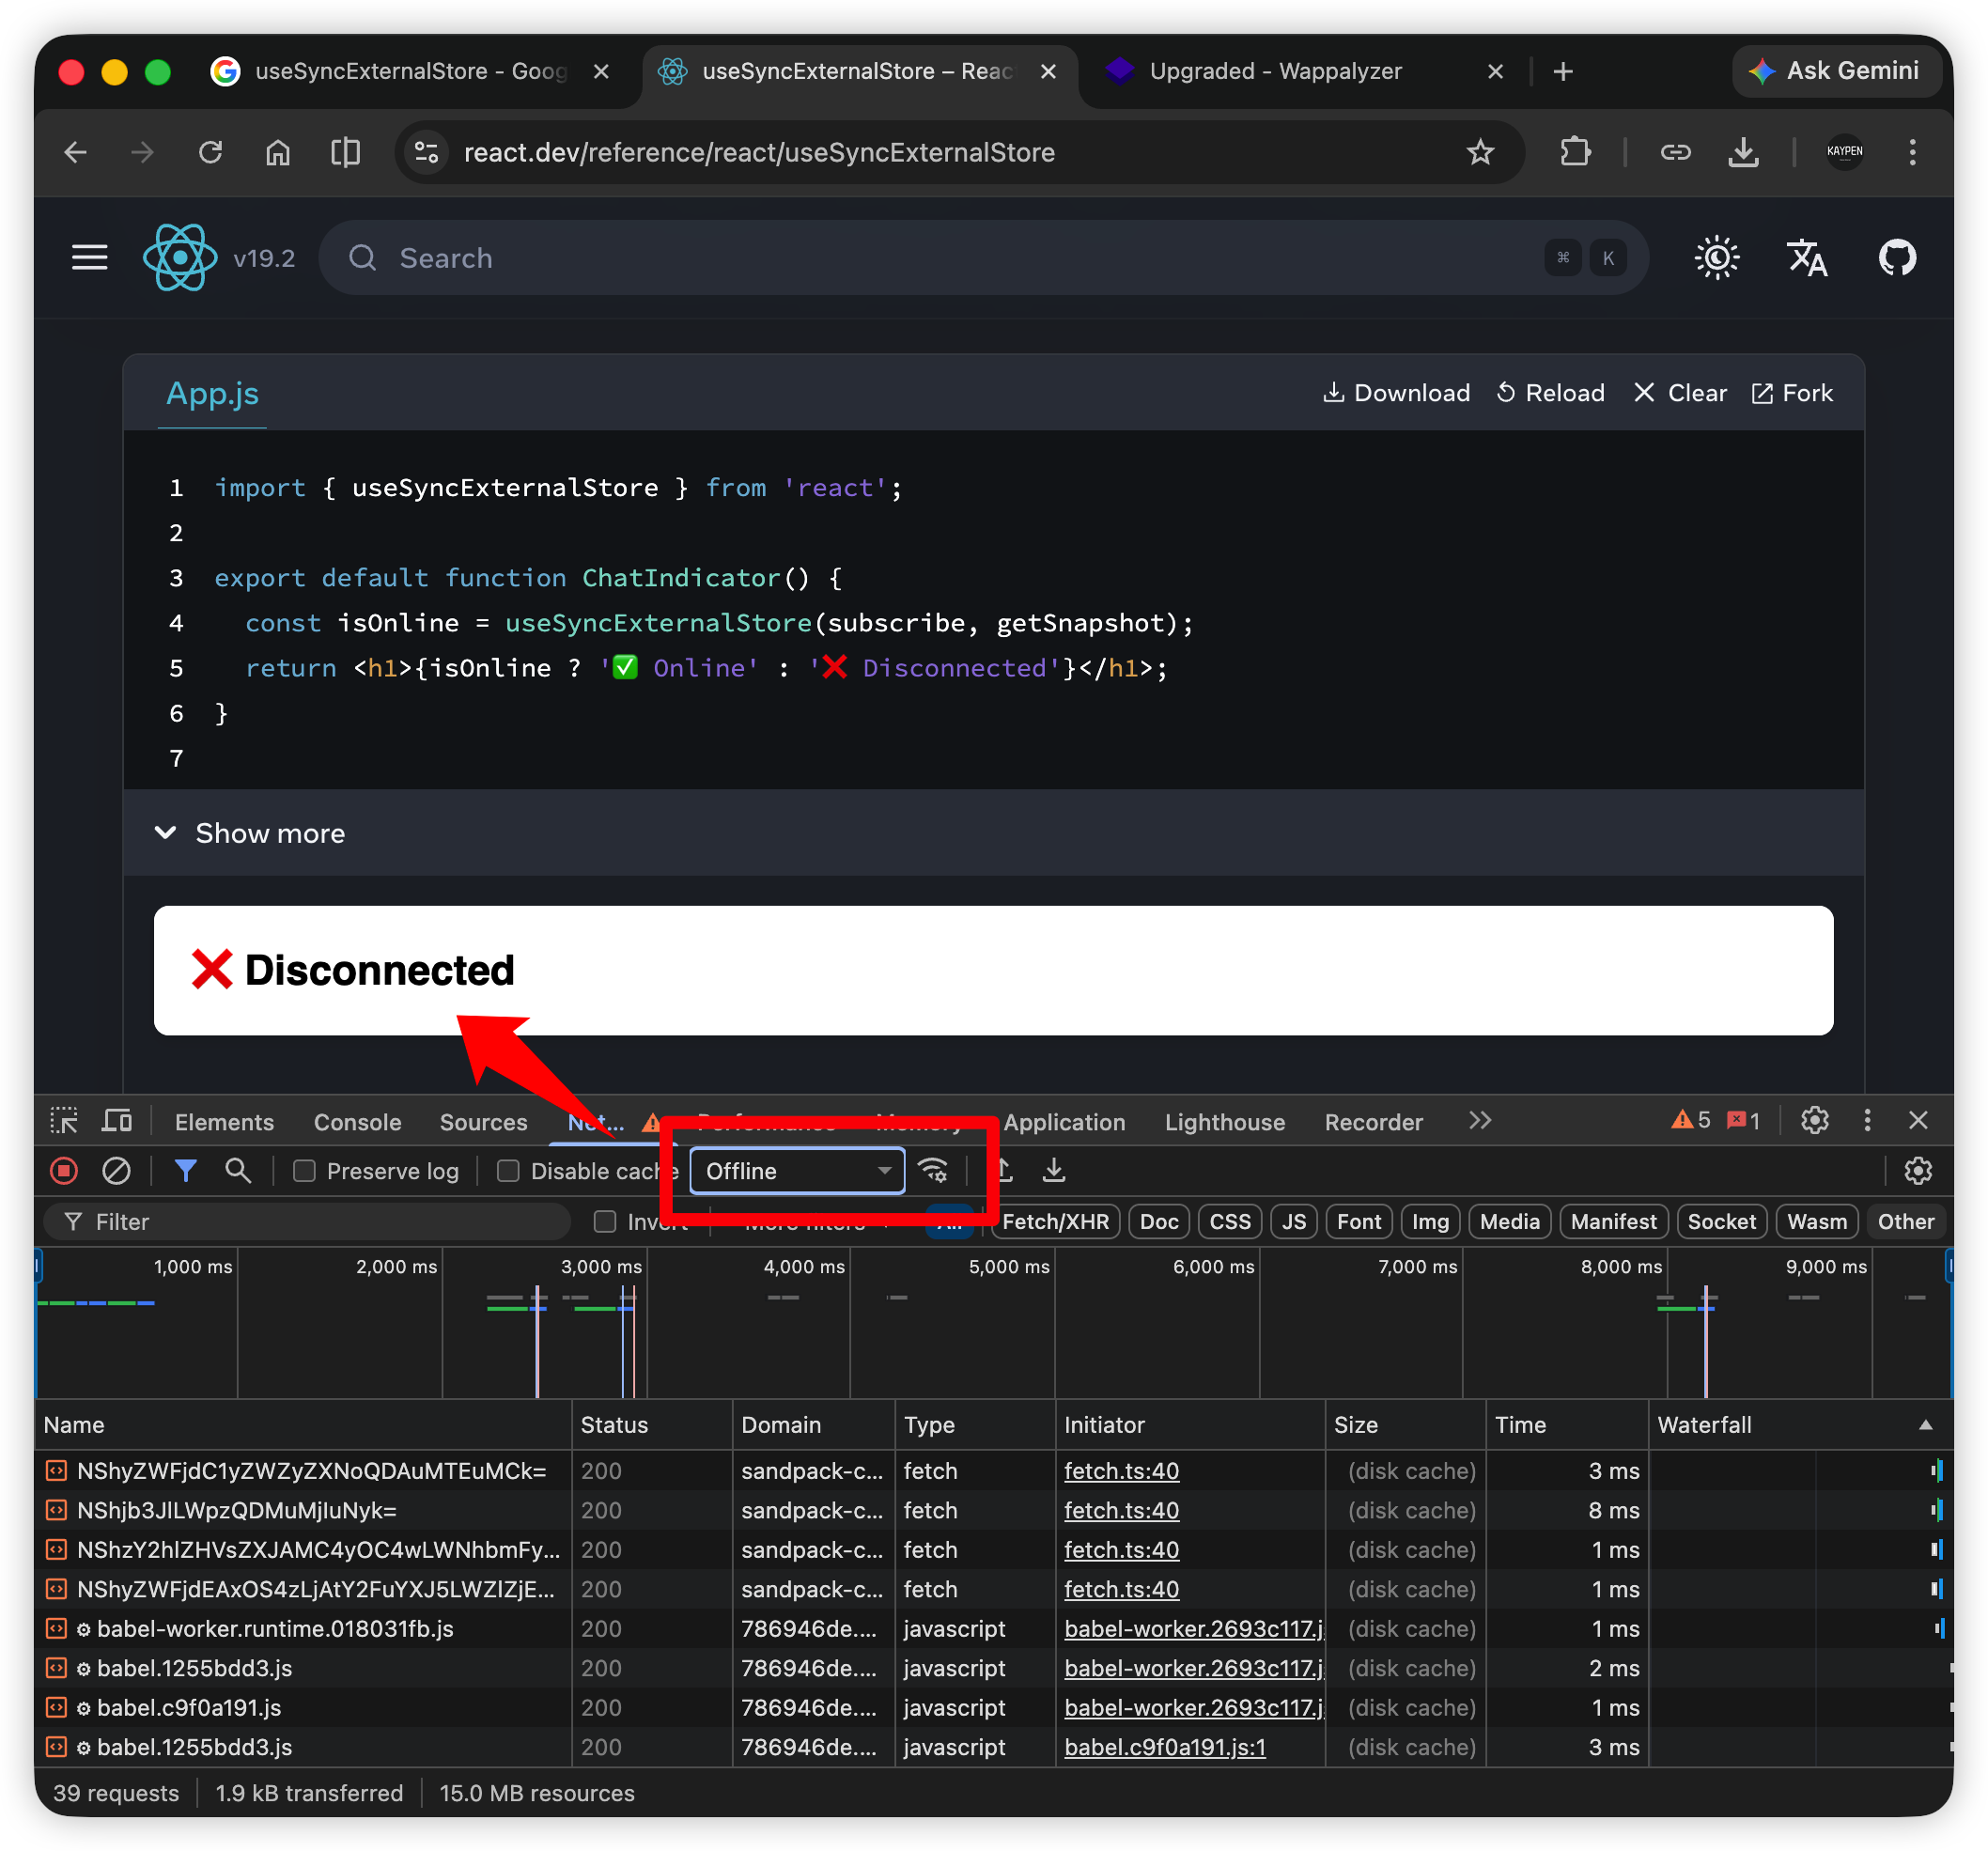The image size is (1988, 1851).
Task: Open the GitHub repository icon
Action: [1896, 258]
